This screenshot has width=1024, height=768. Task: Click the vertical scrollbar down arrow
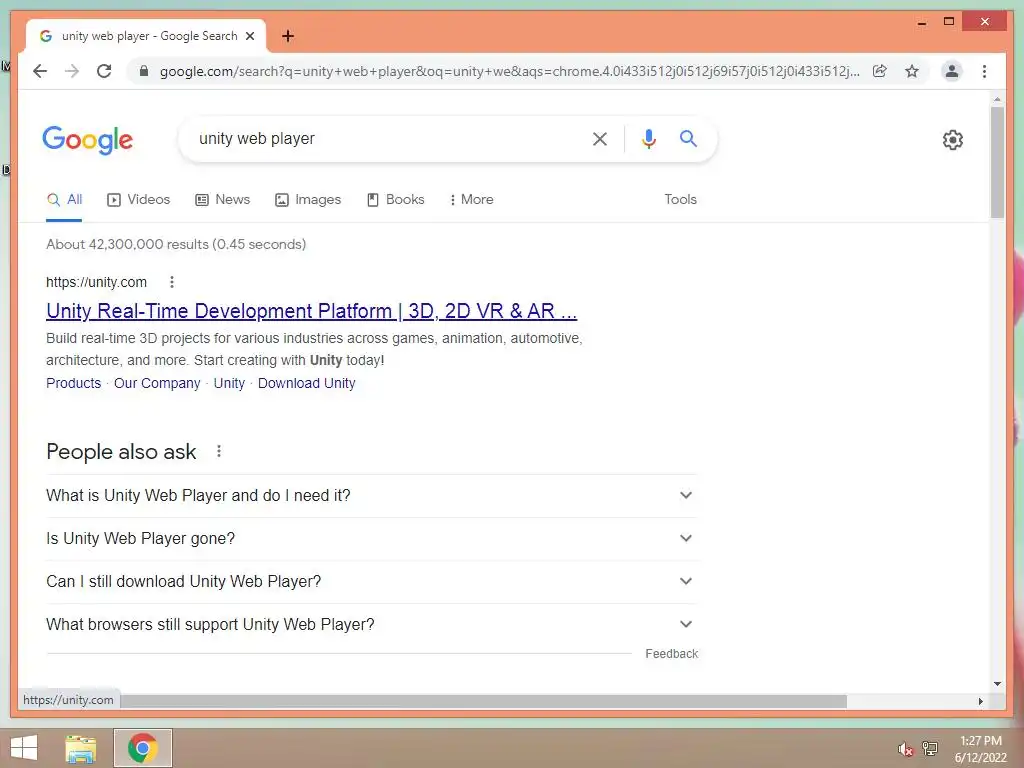997,684
